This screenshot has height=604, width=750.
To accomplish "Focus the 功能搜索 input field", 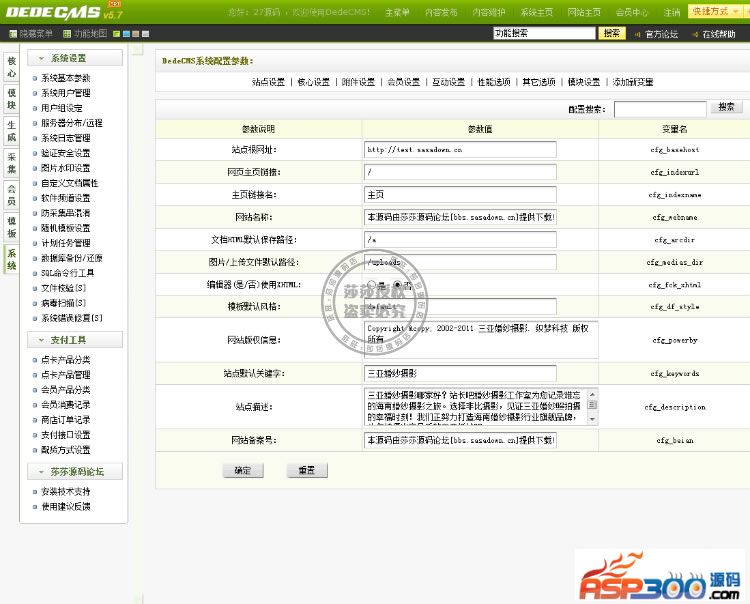I will [x=544, y=33].
